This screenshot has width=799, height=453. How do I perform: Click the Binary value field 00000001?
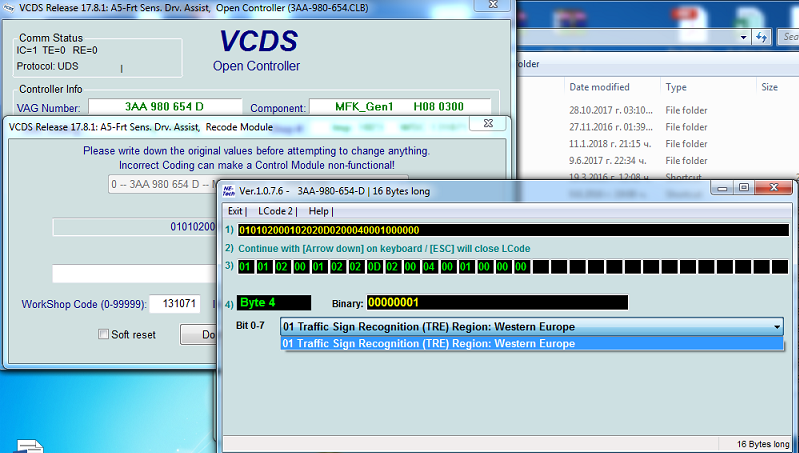497,302
